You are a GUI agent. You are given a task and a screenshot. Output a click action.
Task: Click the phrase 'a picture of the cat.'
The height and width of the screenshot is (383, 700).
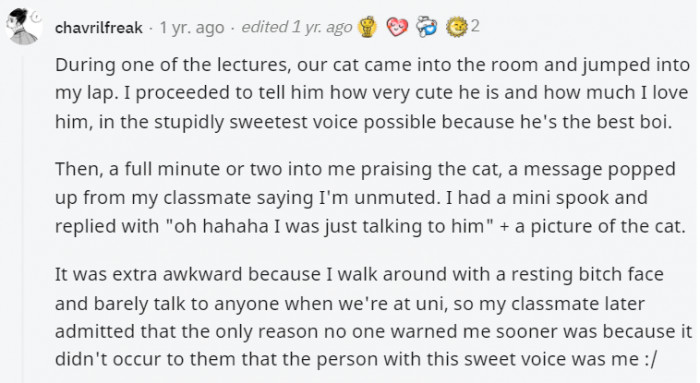pos(600,226)
